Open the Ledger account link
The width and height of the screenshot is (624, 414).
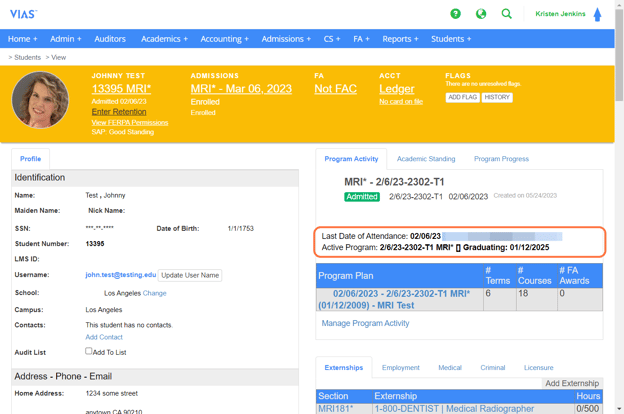click(x=397, y=89)
